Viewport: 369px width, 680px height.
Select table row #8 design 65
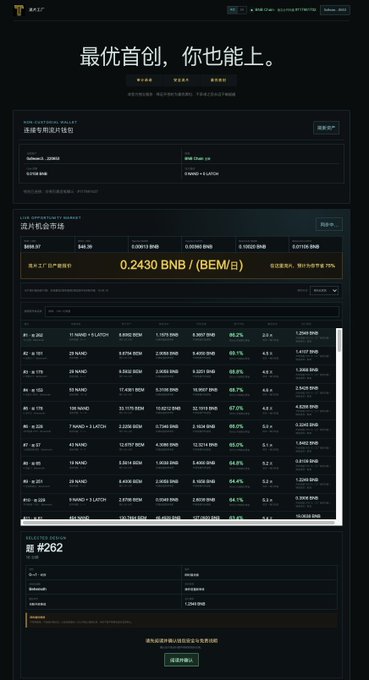click(x=178, y=465)
